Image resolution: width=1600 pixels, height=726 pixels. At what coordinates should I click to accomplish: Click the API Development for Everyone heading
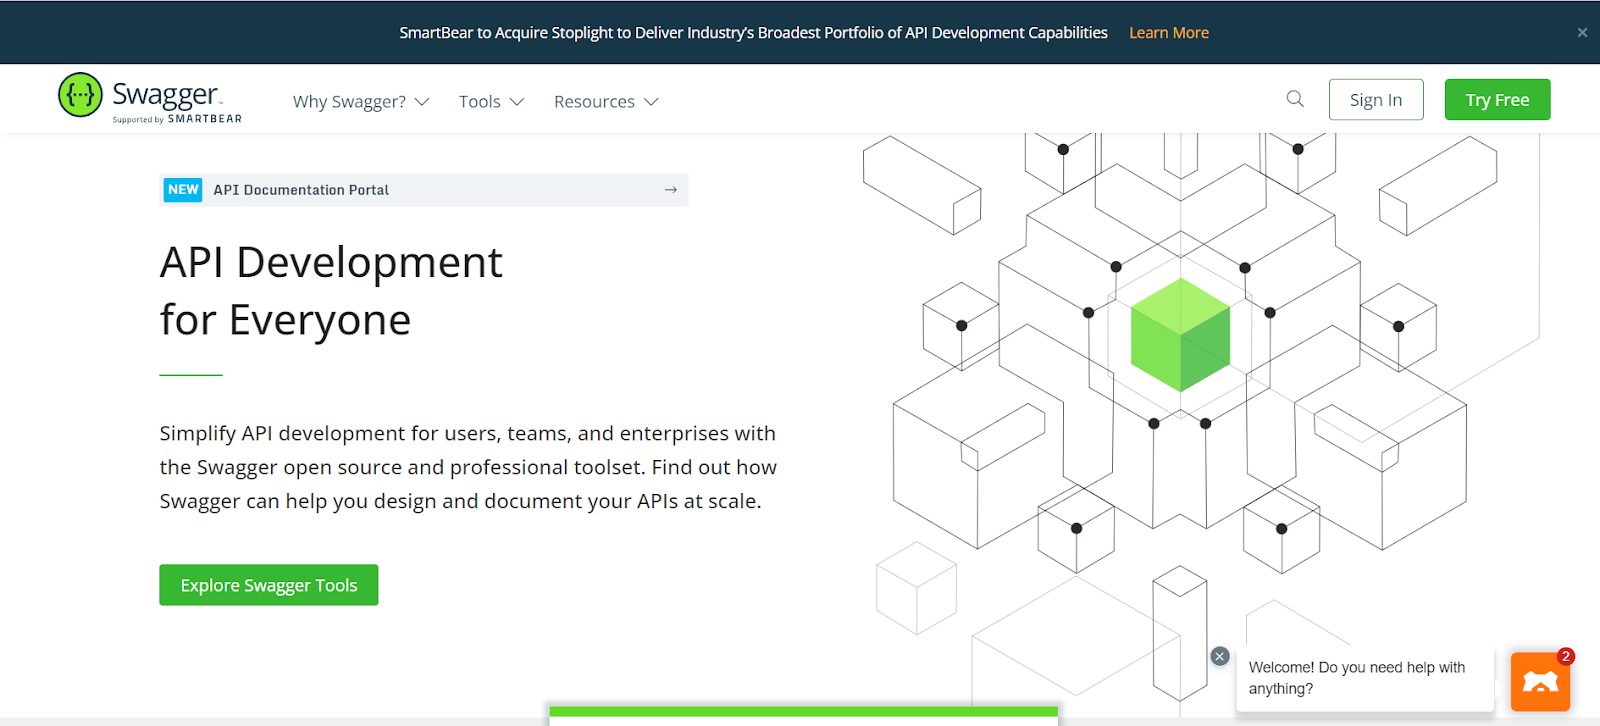[x=331, y=291]
